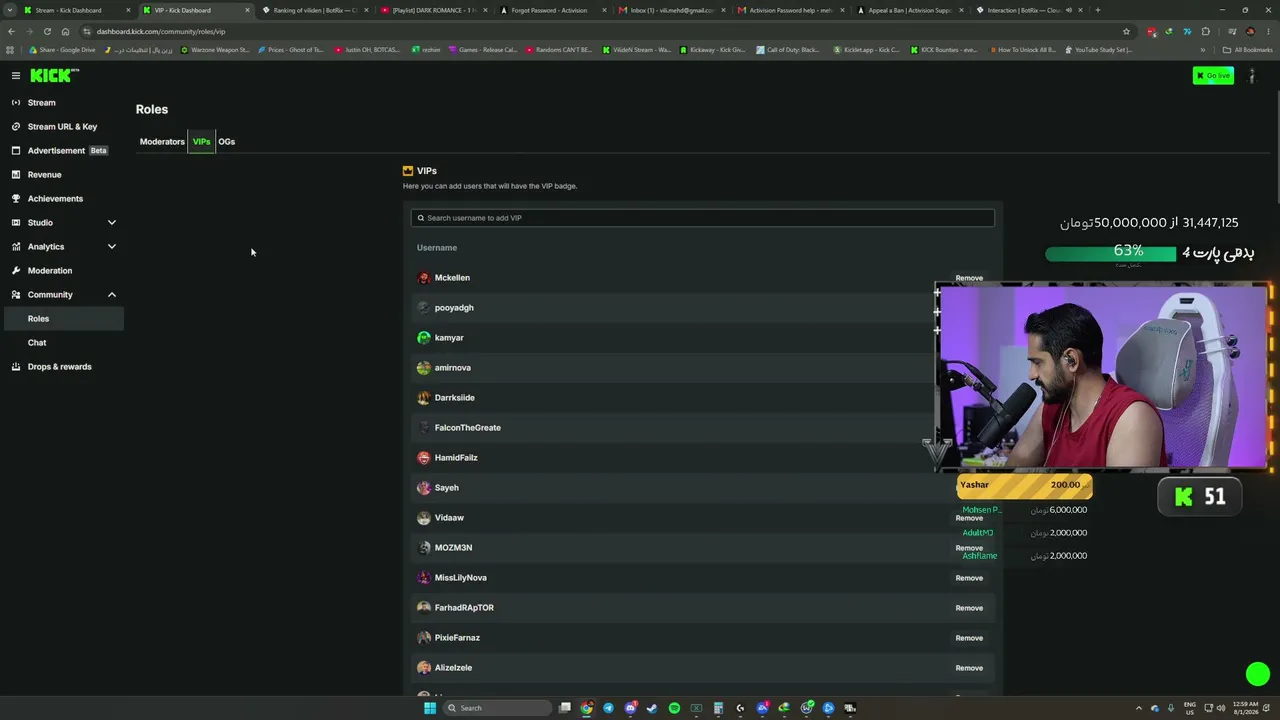Open Stream URL & Key key icon
The image size is (1280, 720).
pos(16,127)
